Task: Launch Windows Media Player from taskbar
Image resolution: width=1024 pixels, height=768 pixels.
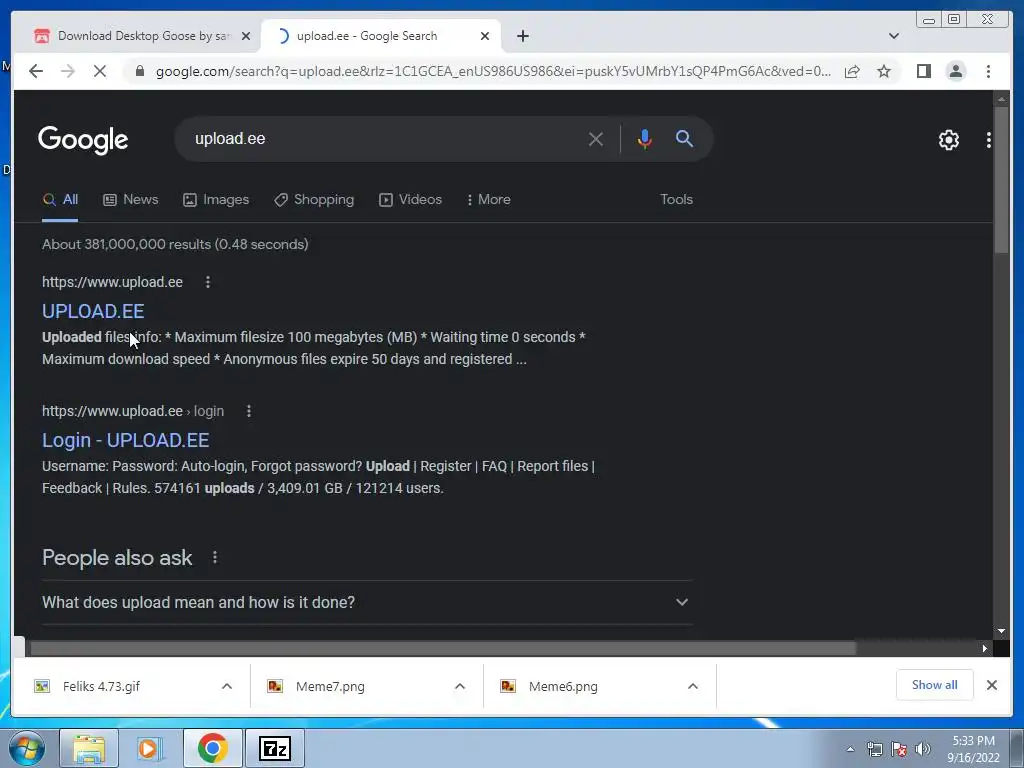Action: click(x=150, y=748)
